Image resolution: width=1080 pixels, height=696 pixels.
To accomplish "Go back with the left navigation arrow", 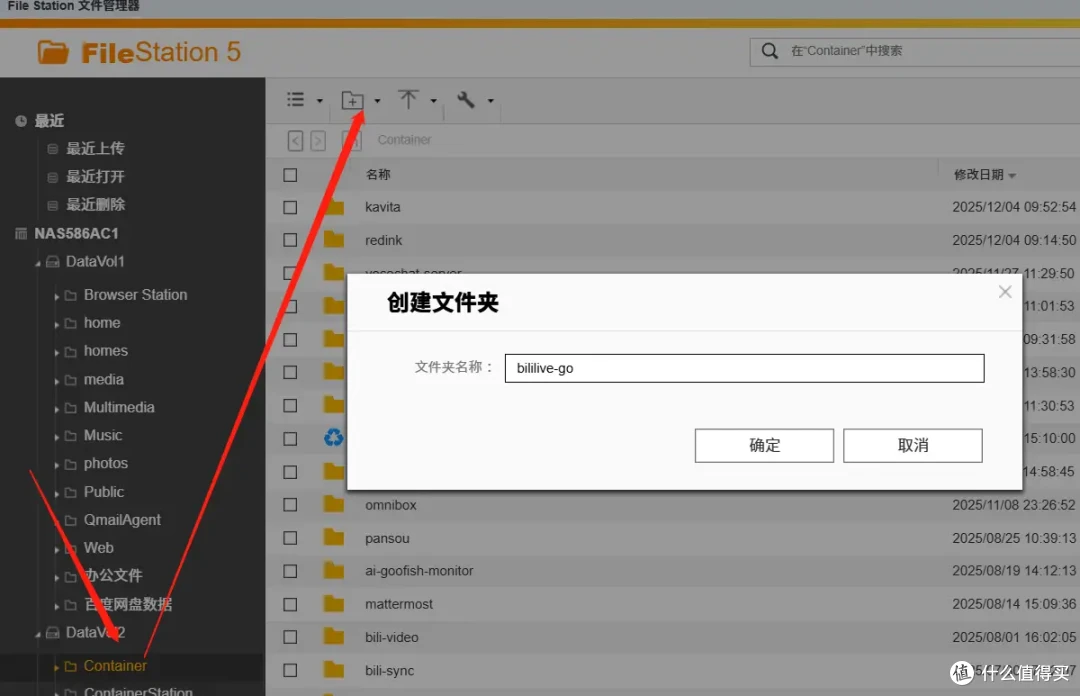I will click(x=295, y=141).
